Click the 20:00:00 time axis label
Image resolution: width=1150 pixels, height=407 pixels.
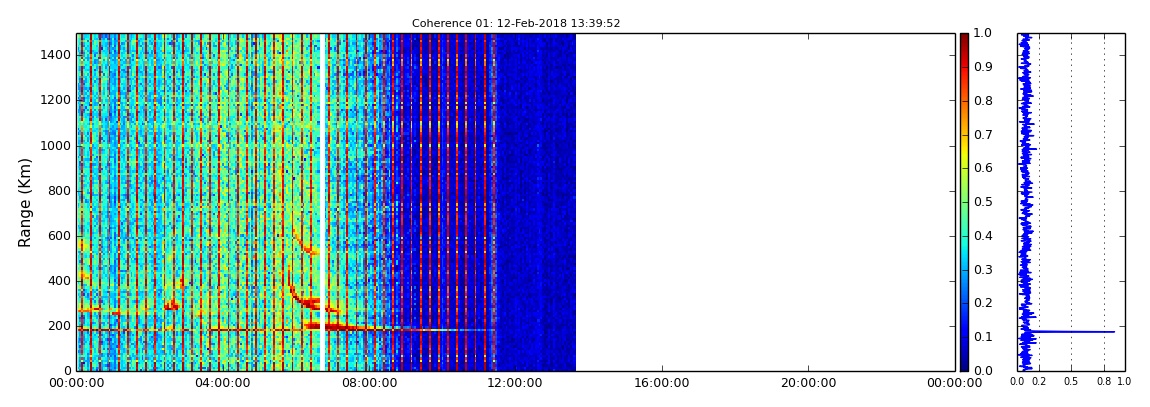pos(808,383)
